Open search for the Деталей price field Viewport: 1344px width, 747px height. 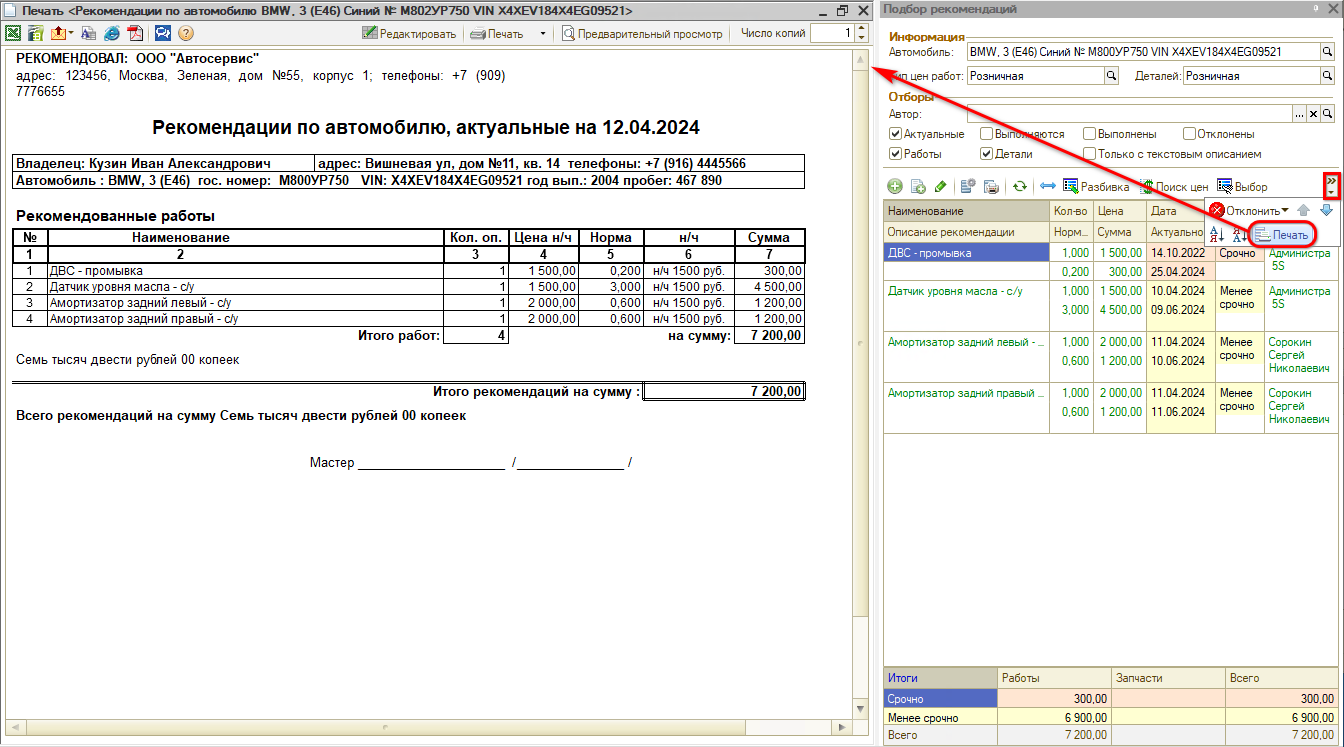pyautogui.click(x=1328, y=75)
